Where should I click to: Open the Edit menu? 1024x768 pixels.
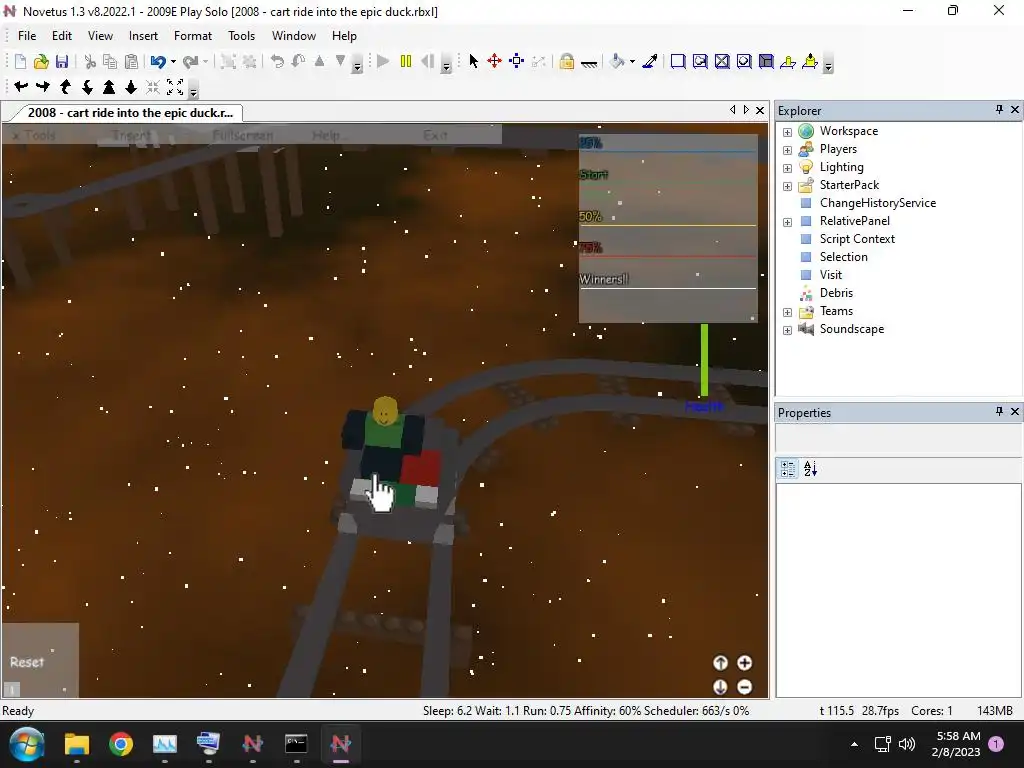62,36
